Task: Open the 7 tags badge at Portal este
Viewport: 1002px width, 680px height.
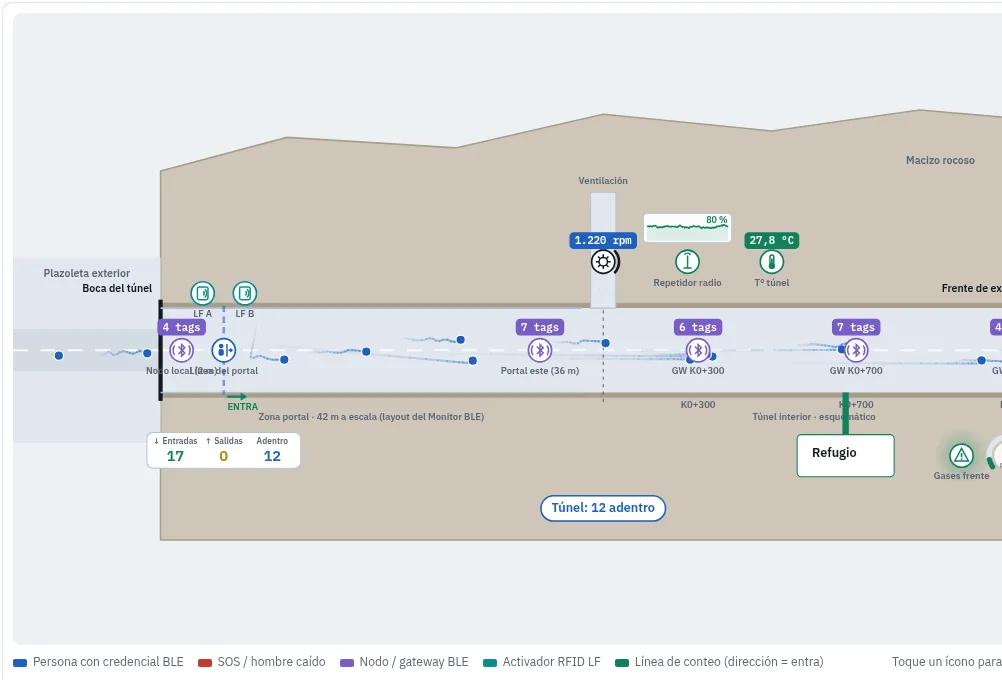Action: pos(540,327)
